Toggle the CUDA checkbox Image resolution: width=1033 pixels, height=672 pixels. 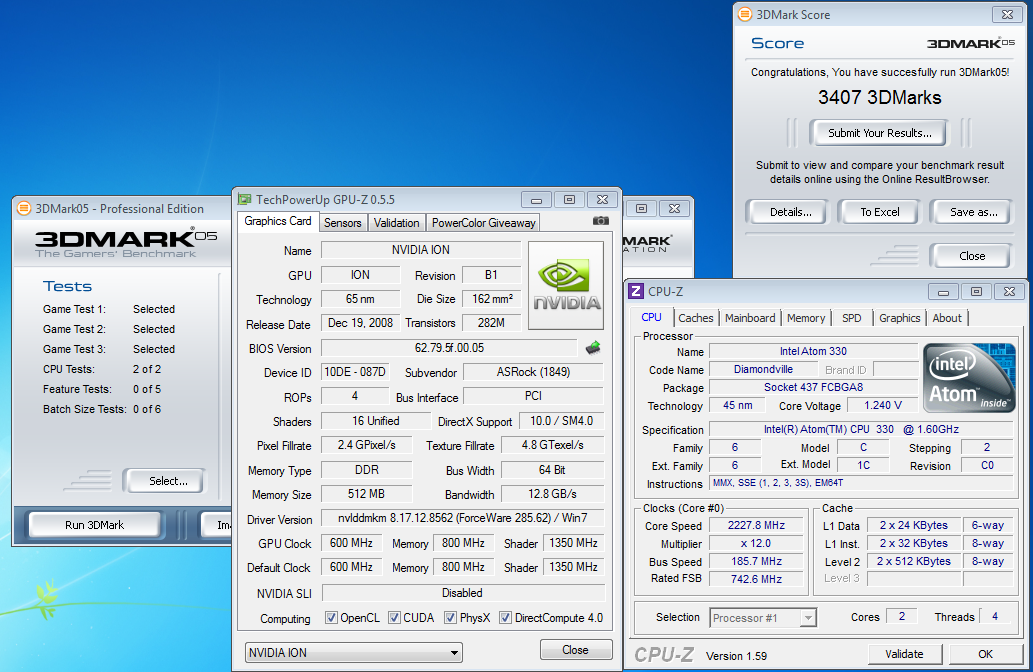[x=394, y=617]
